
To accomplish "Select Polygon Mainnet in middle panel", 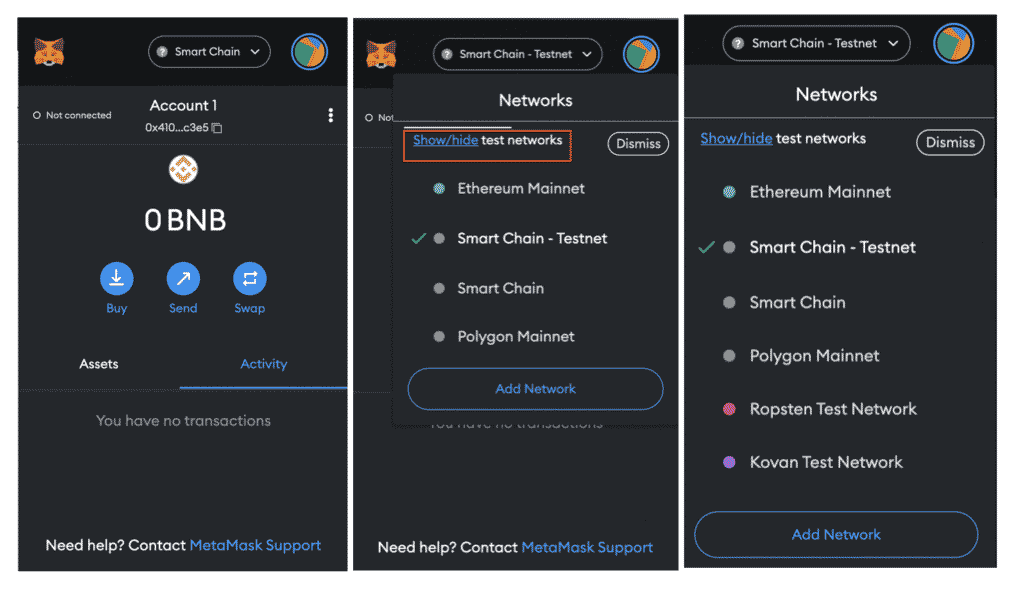I will pos(515,336).
